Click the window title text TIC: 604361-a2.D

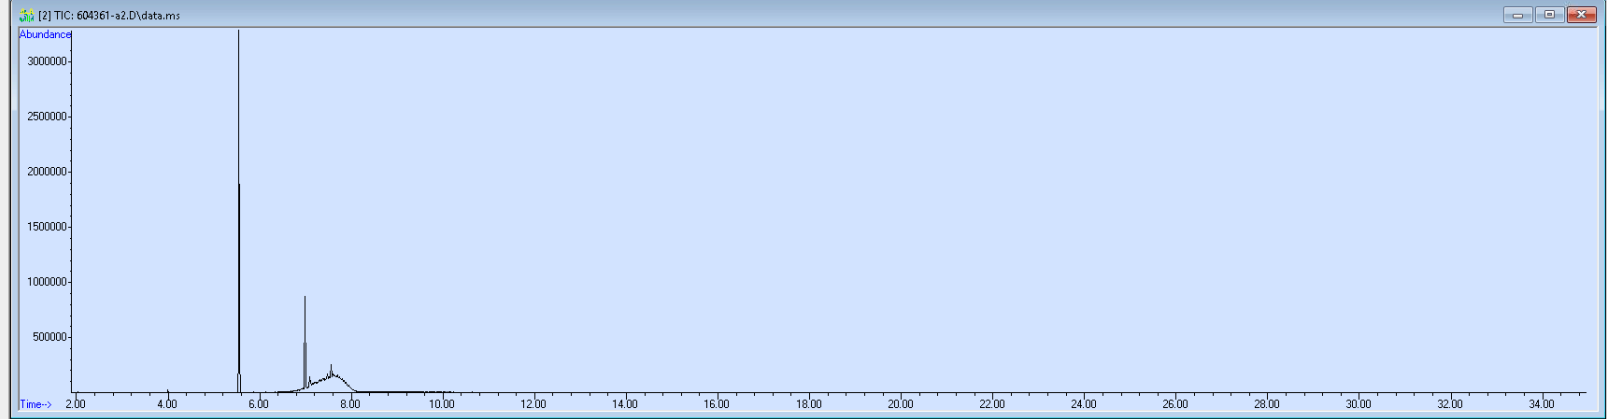(117, 16)
